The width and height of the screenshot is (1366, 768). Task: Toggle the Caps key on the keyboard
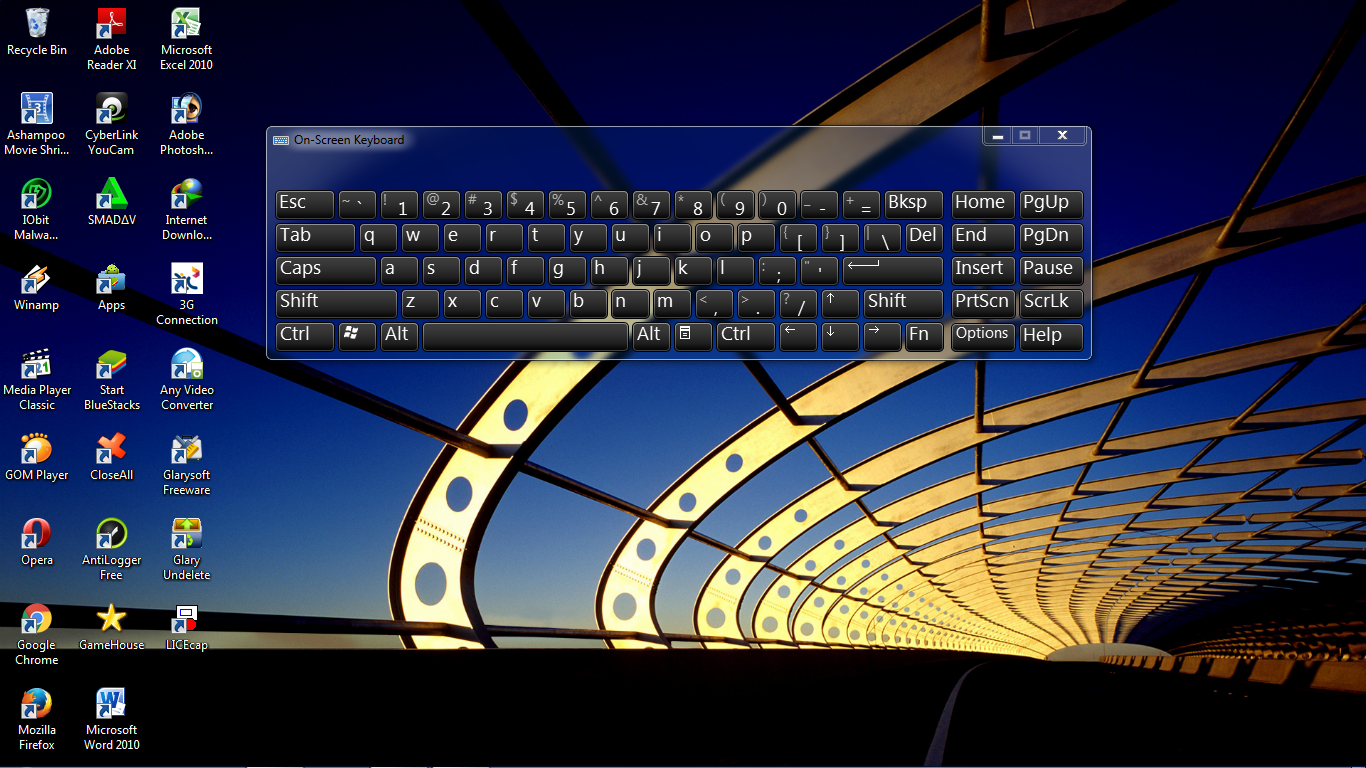(x=325, y=270)
